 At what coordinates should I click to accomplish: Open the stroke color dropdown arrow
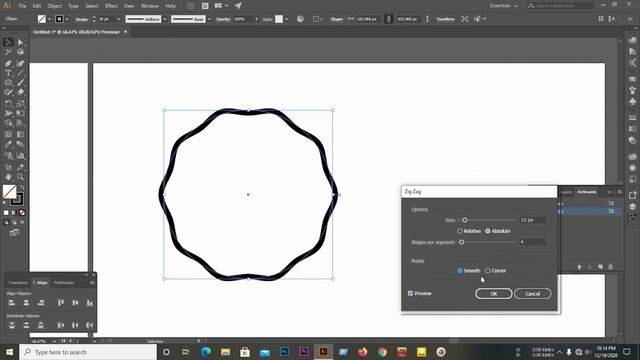[67, 19]
